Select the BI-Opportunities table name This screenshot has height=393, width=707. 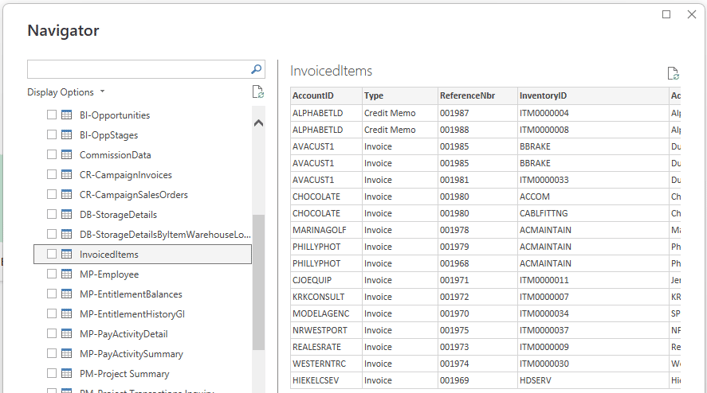click(115, 115)
